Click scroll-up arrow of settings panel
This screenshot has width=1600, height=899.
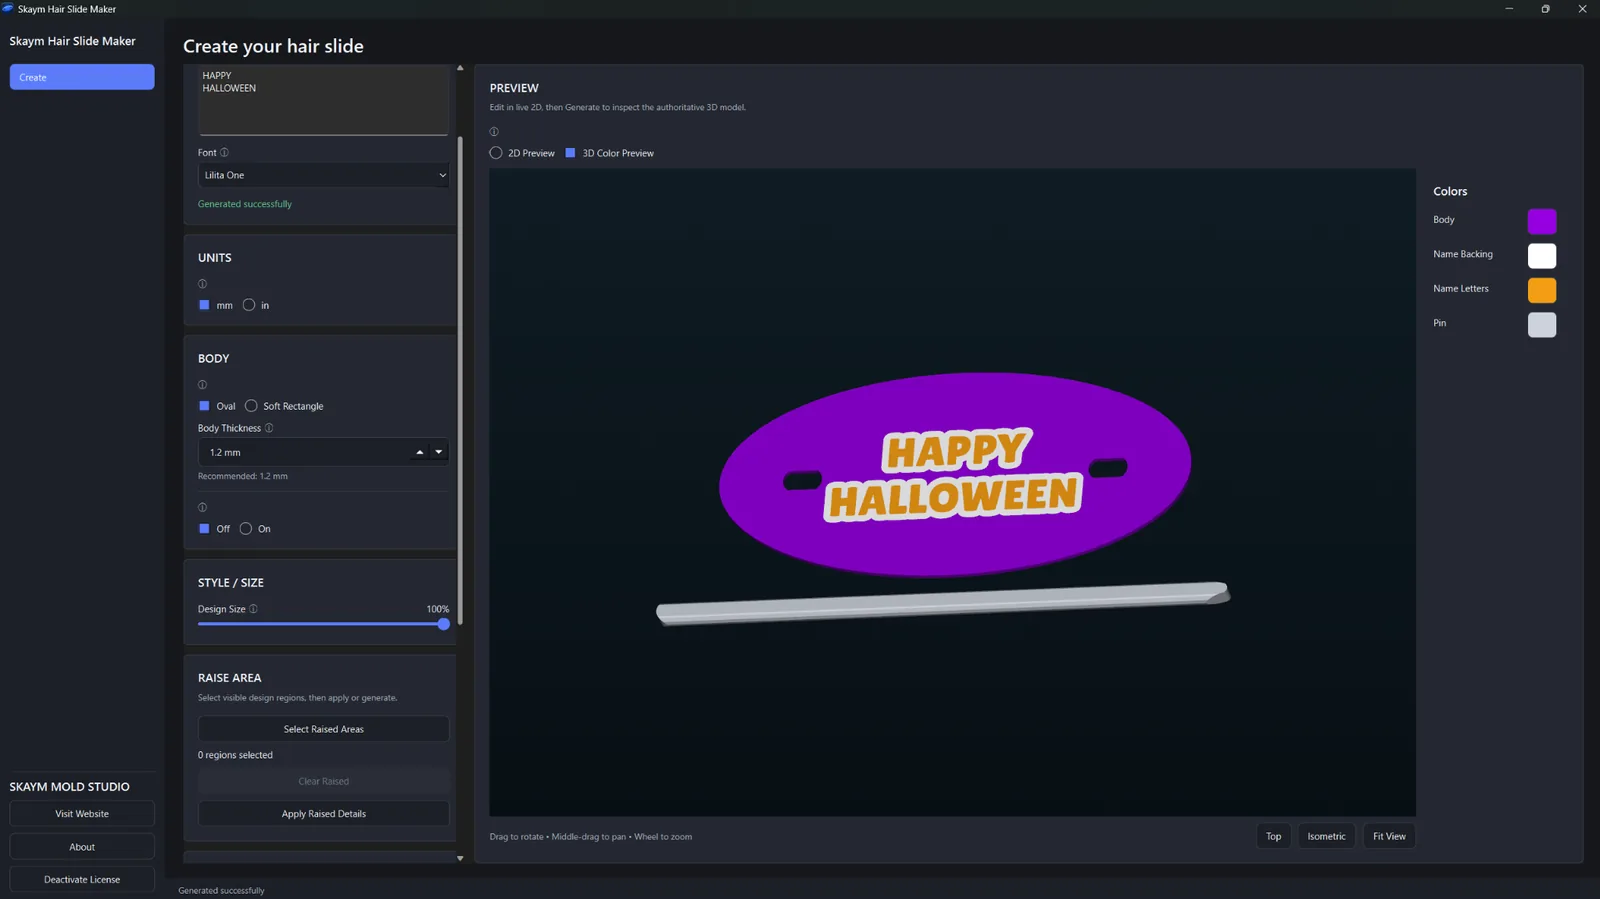pos(460,68)
